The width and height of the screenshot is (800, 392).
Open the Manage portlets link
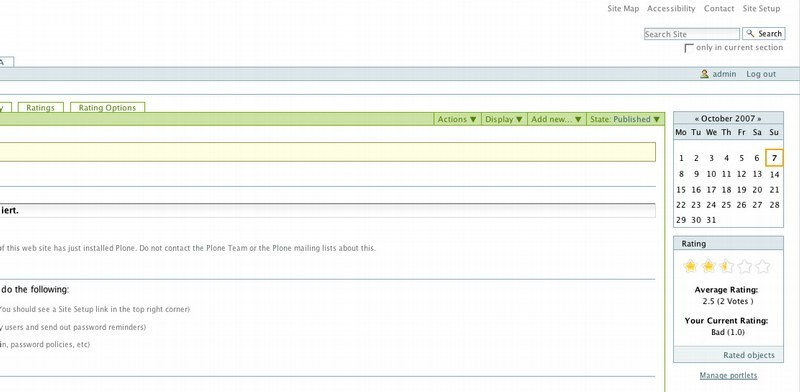point(728,376)
